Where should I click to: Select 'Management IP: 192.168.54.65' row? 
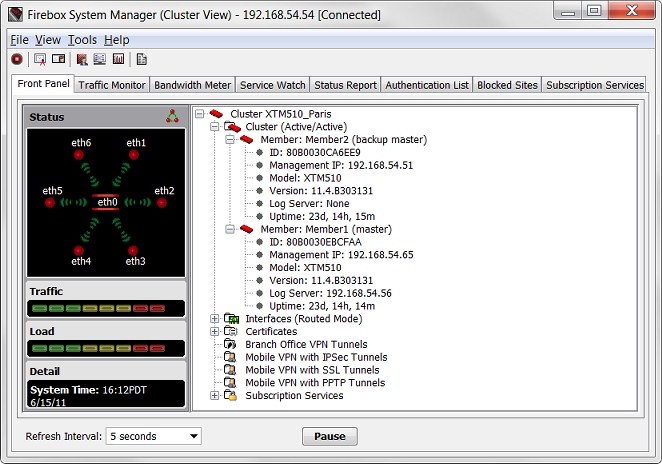pyautogui.click(x=341, y=255)
